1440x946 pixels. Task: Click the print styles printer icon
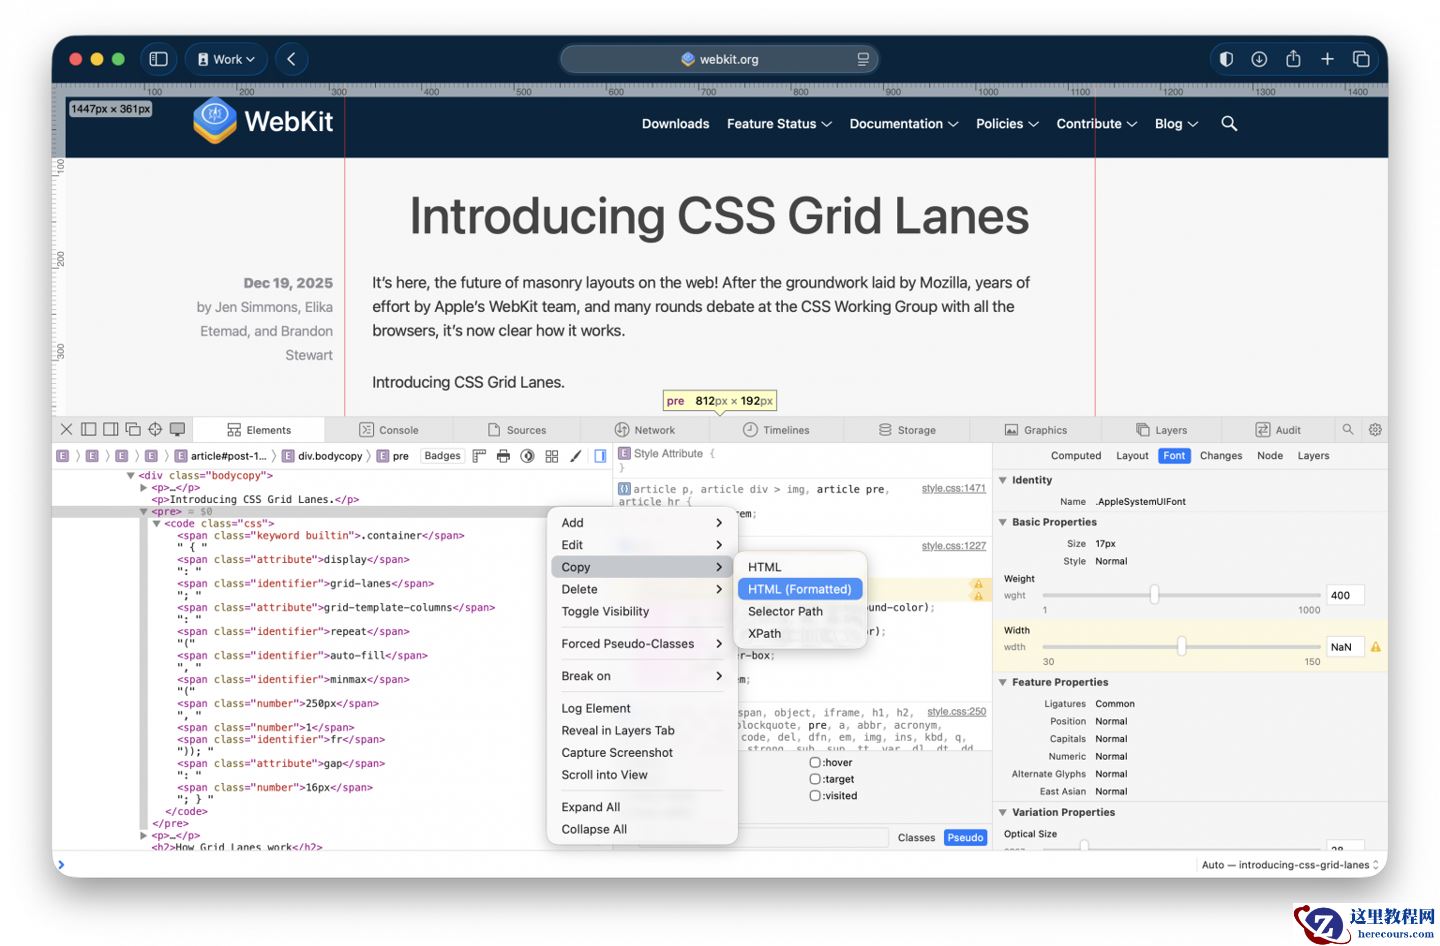point(503,456)
